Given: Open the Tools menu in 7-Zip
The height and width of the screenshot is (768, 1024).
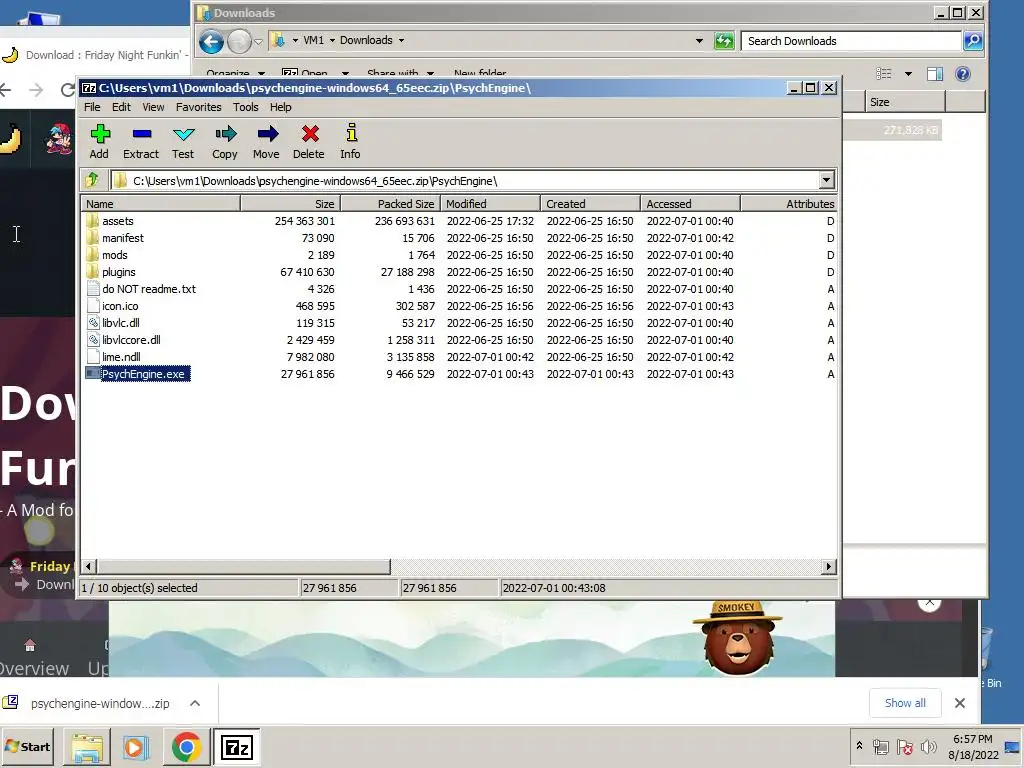Looking at the screenshot, I should click(246, 106).
